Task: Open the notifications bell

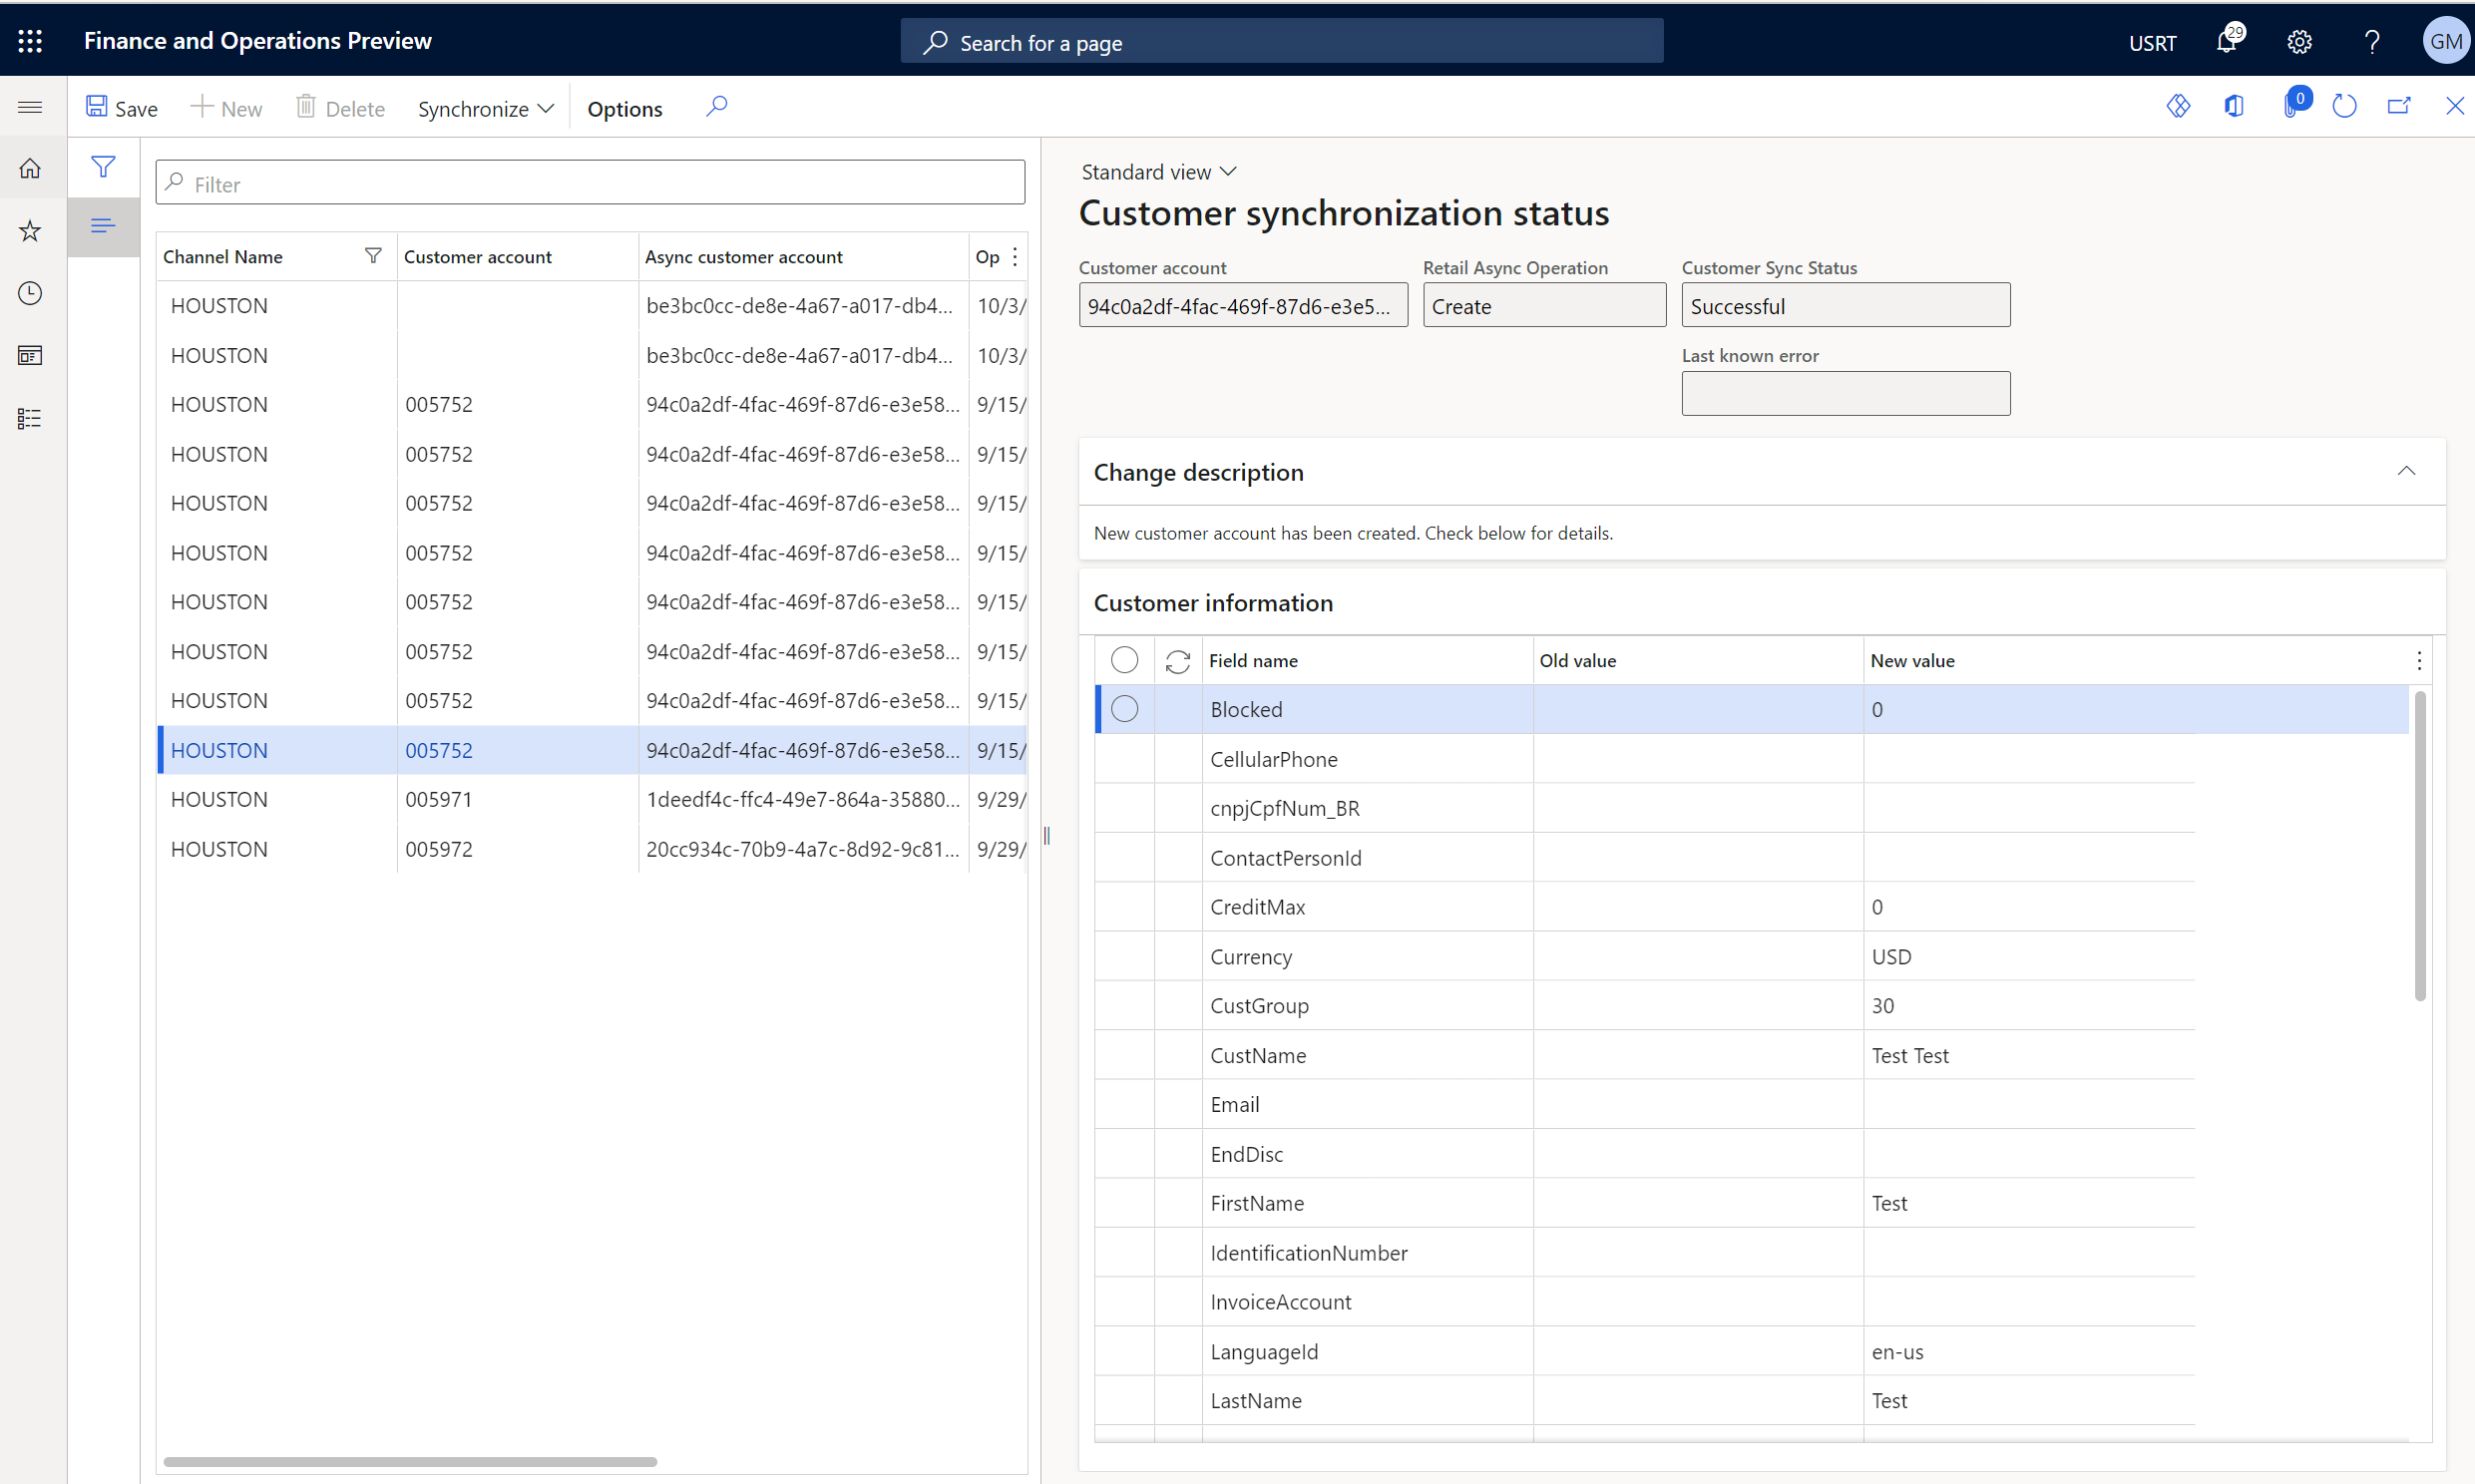Action: click(x=2227, y=41)
